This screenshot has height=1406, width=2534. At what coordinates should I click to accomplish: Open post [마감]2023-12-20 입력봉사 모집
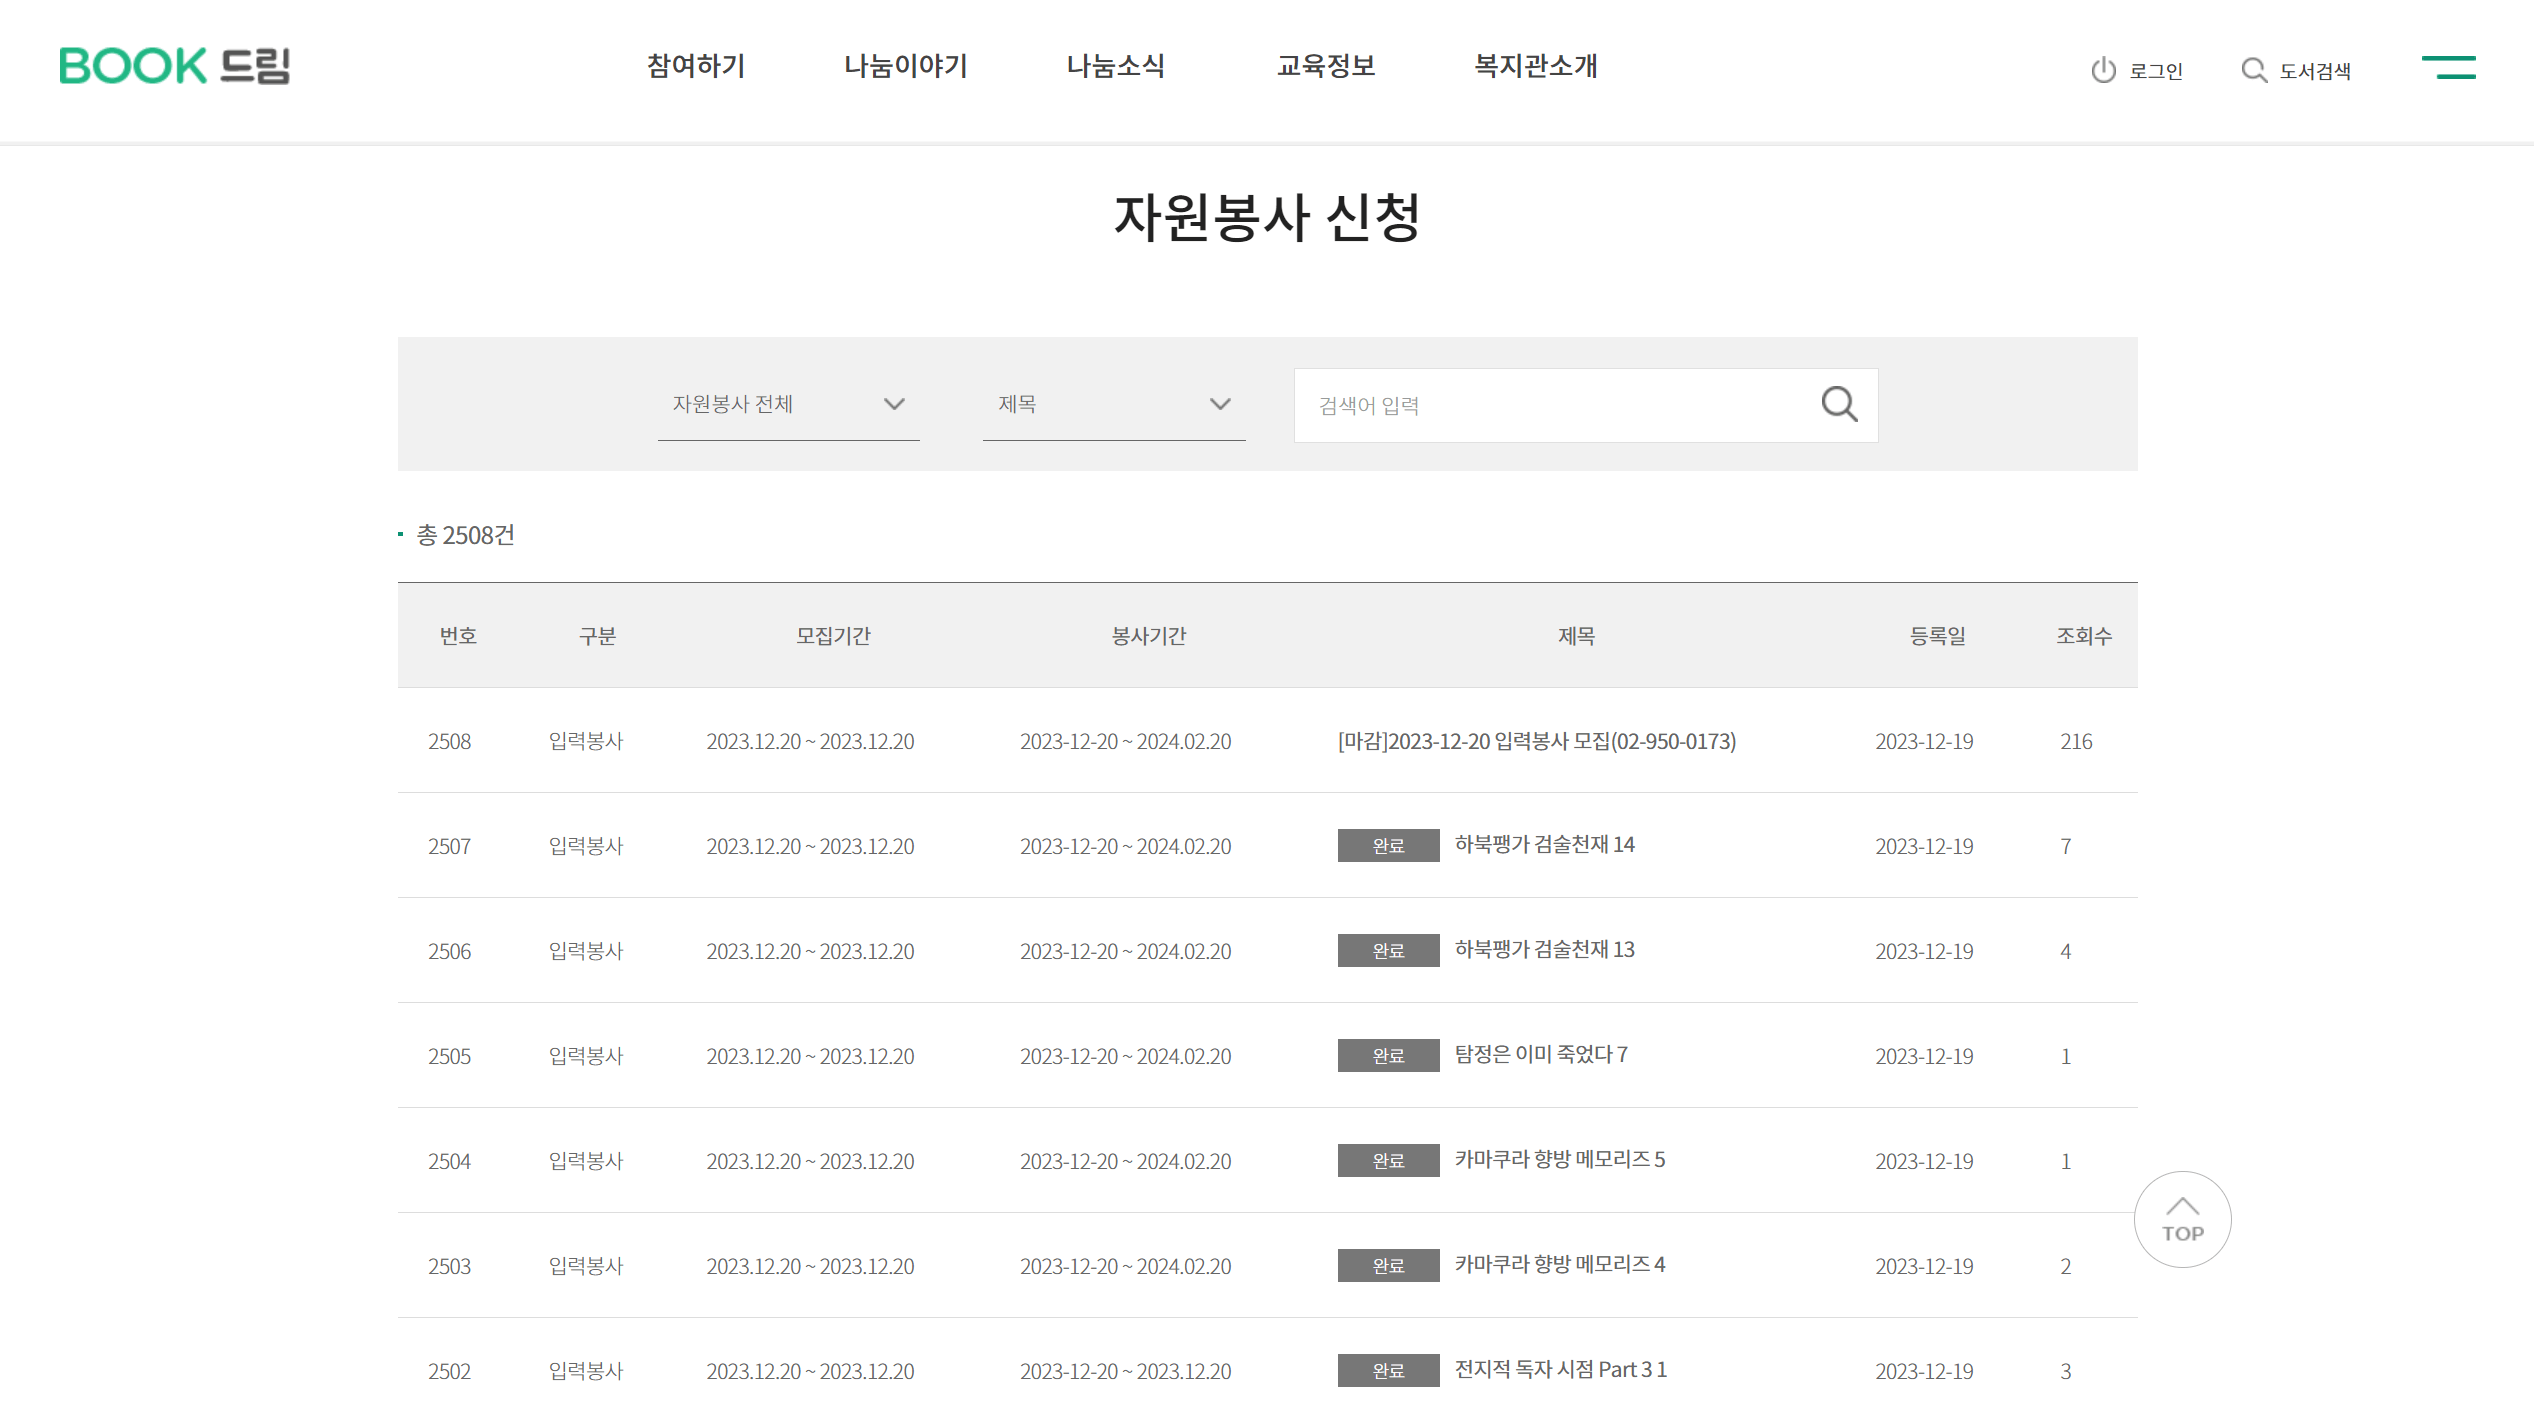click(1537, 741)
